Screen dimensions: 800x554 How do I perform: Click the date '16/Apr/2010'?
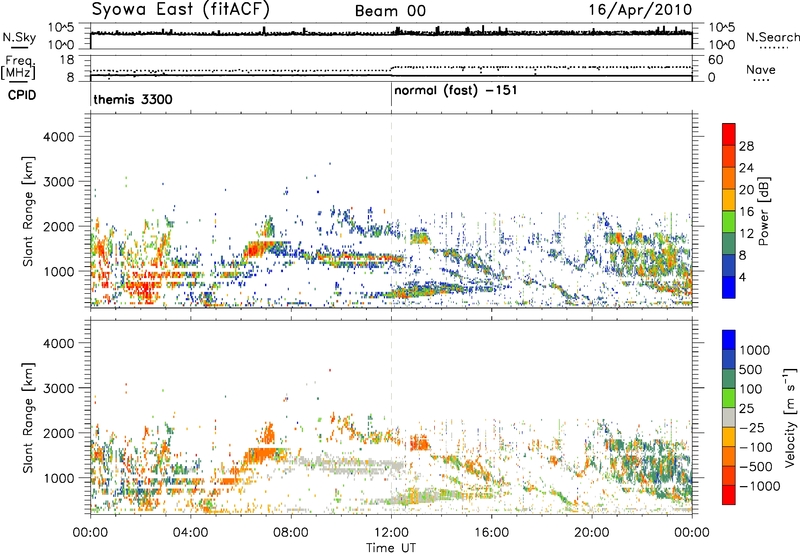coord(640,10)
